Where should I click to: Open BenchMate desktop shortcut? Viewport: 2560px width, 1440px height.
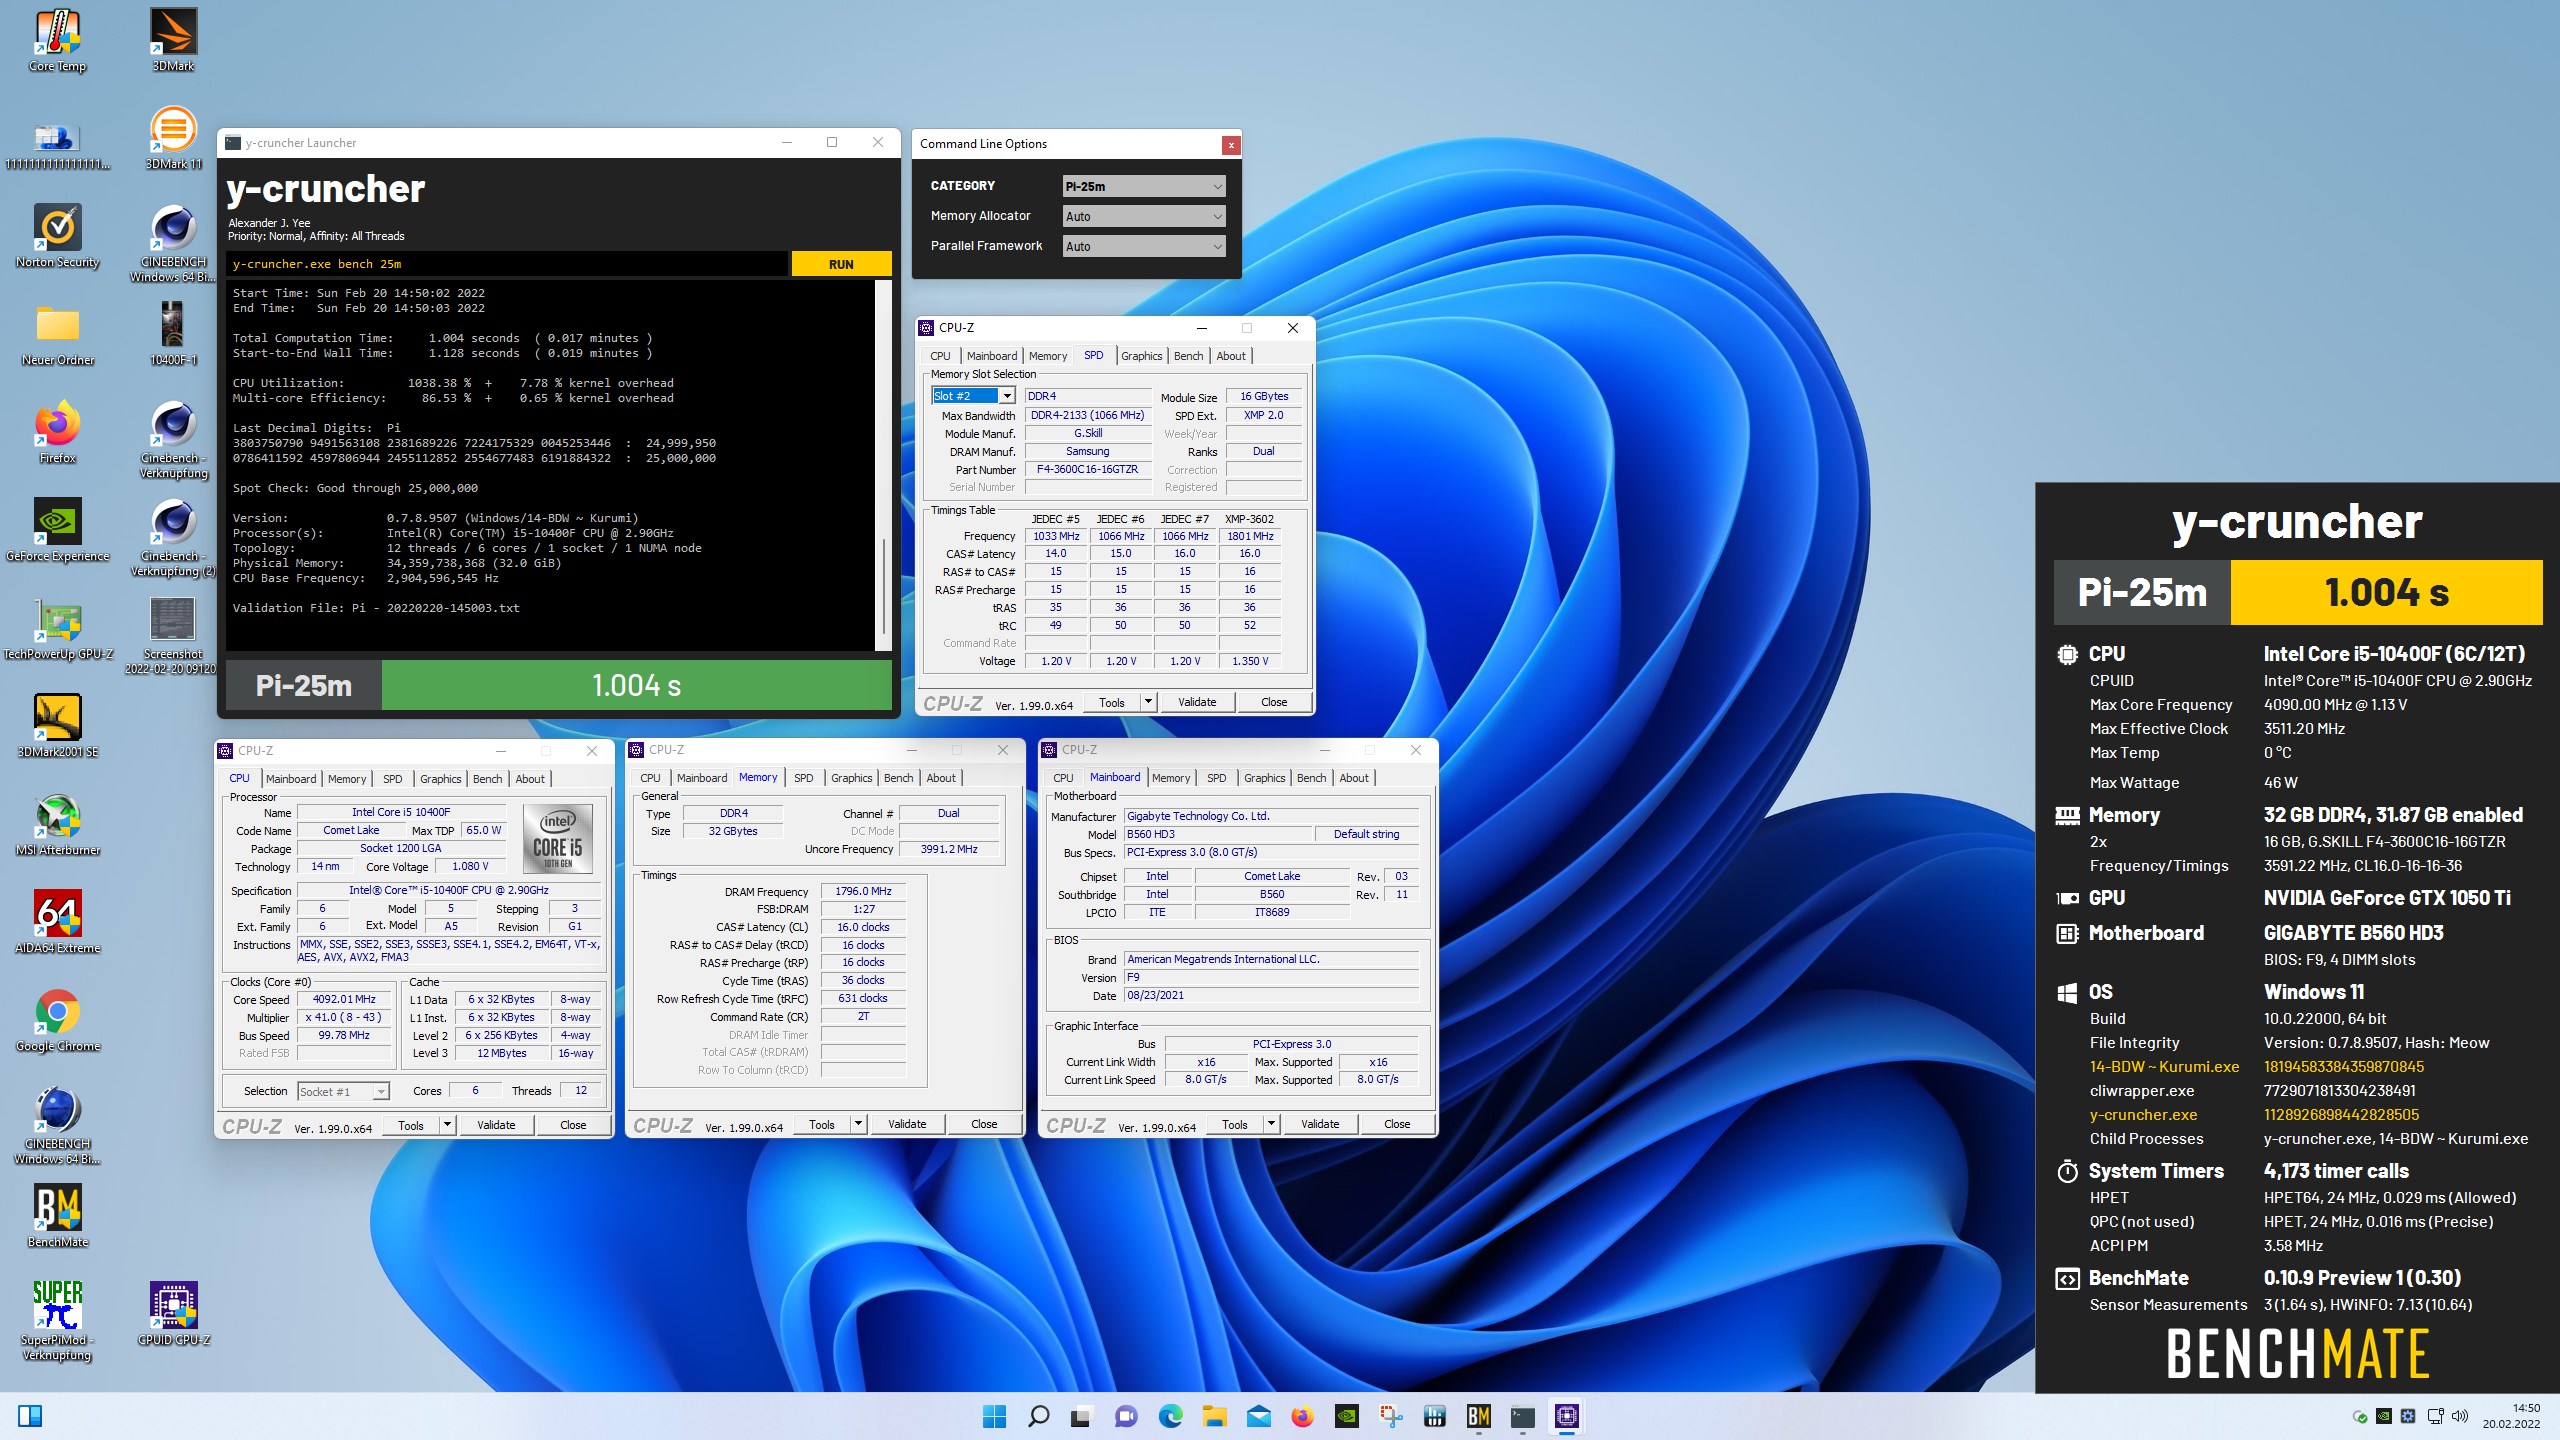pyautogui.click(x=57, y=1216)
